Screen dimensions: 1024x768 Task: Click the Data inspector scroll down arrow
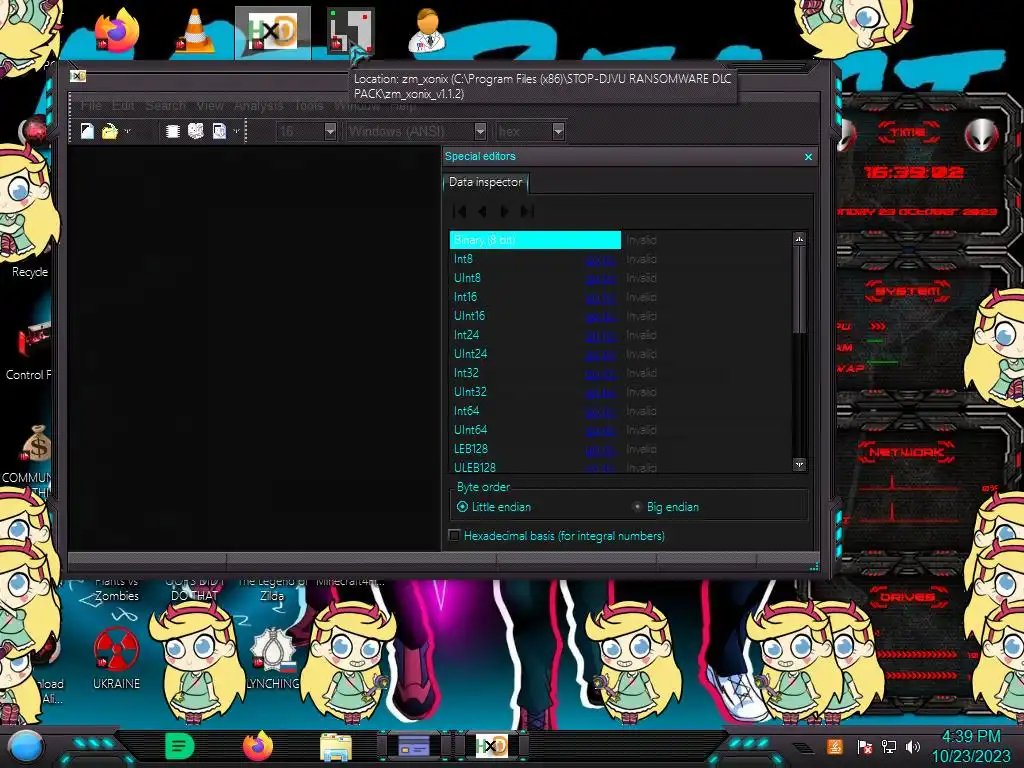799,465
